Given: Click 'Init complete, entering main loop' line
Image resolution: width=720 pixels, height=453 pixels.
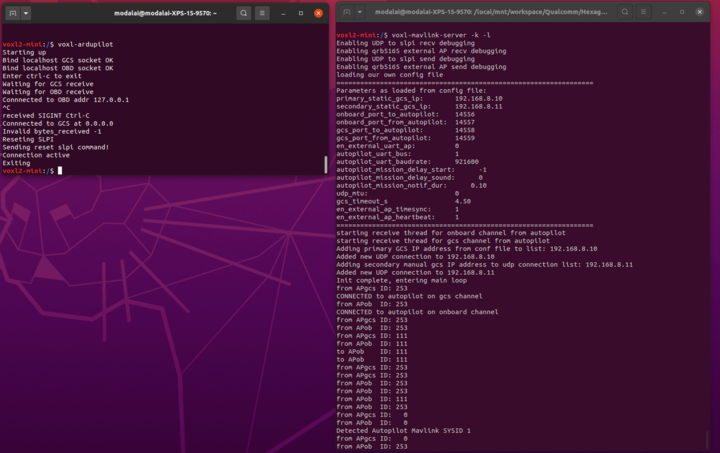Looking at the screenshot, I should coord(401,280).
